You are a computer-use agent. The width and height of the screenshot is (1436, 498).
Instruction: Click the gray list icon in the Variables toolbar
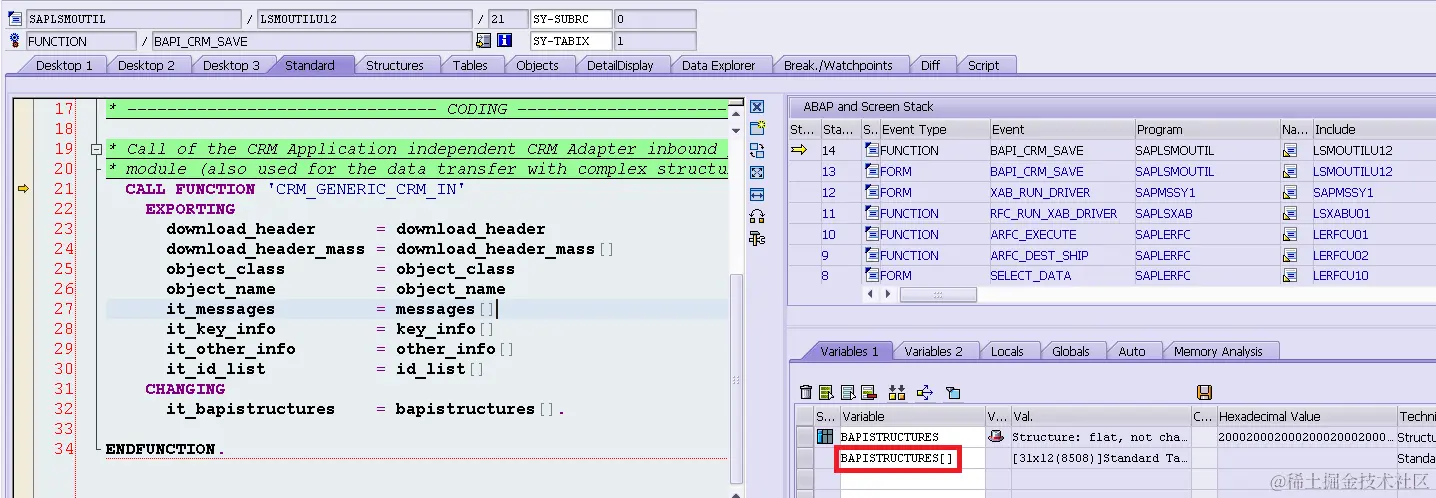(x=848, y=393)
